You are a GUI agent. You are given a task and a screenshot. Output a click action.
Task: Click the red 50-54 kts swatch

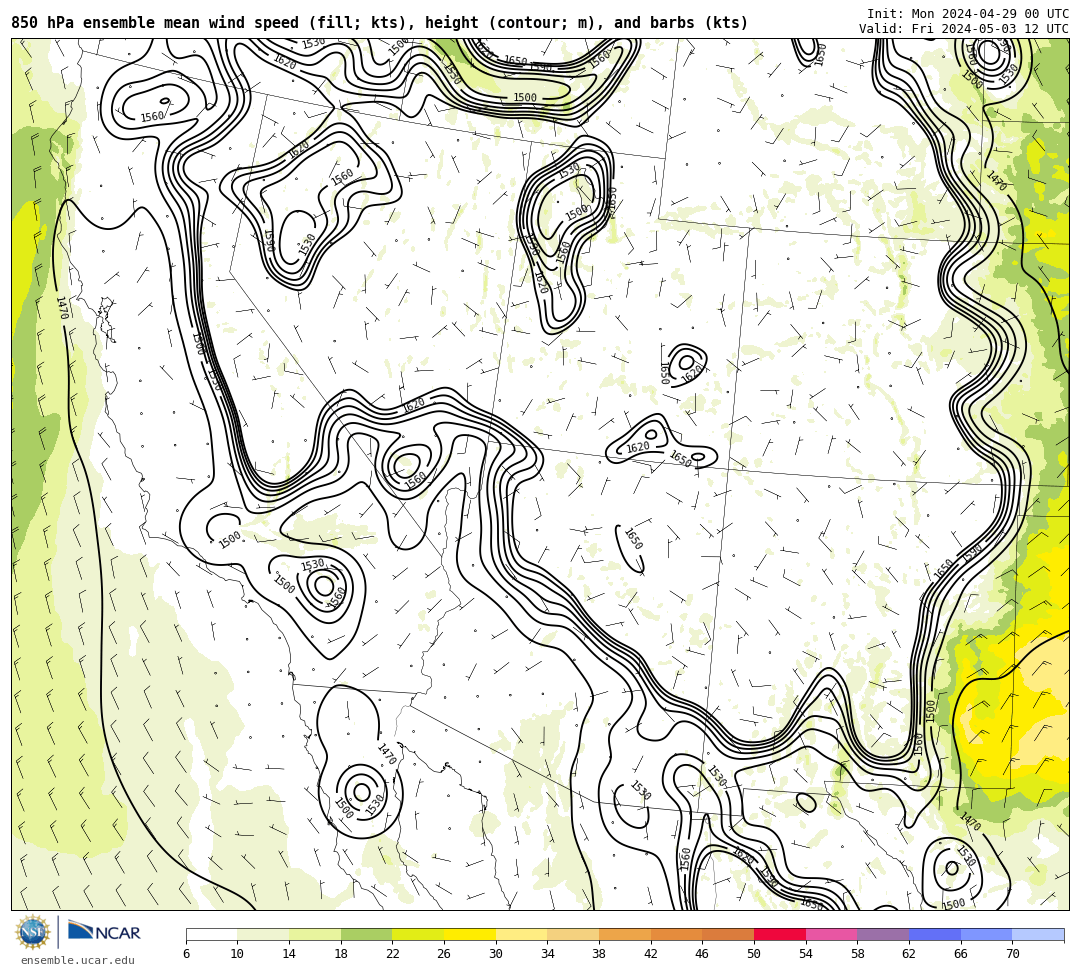[780, 934]
